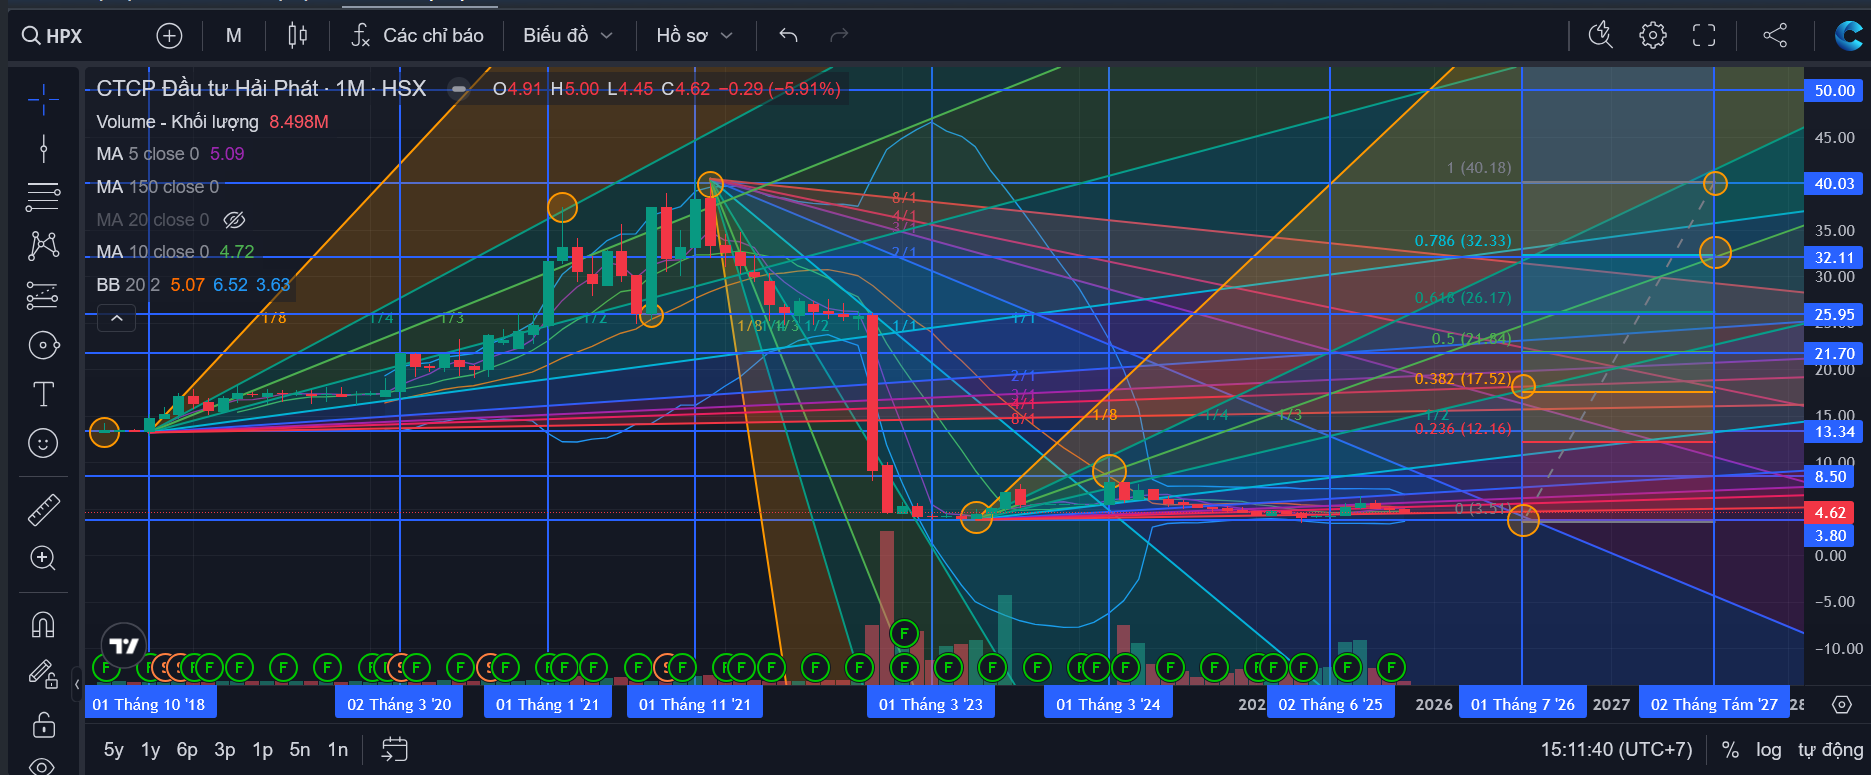Select the ruler measure tool
This screenshot has width=1871, height=775.
(x=43, y=510)
